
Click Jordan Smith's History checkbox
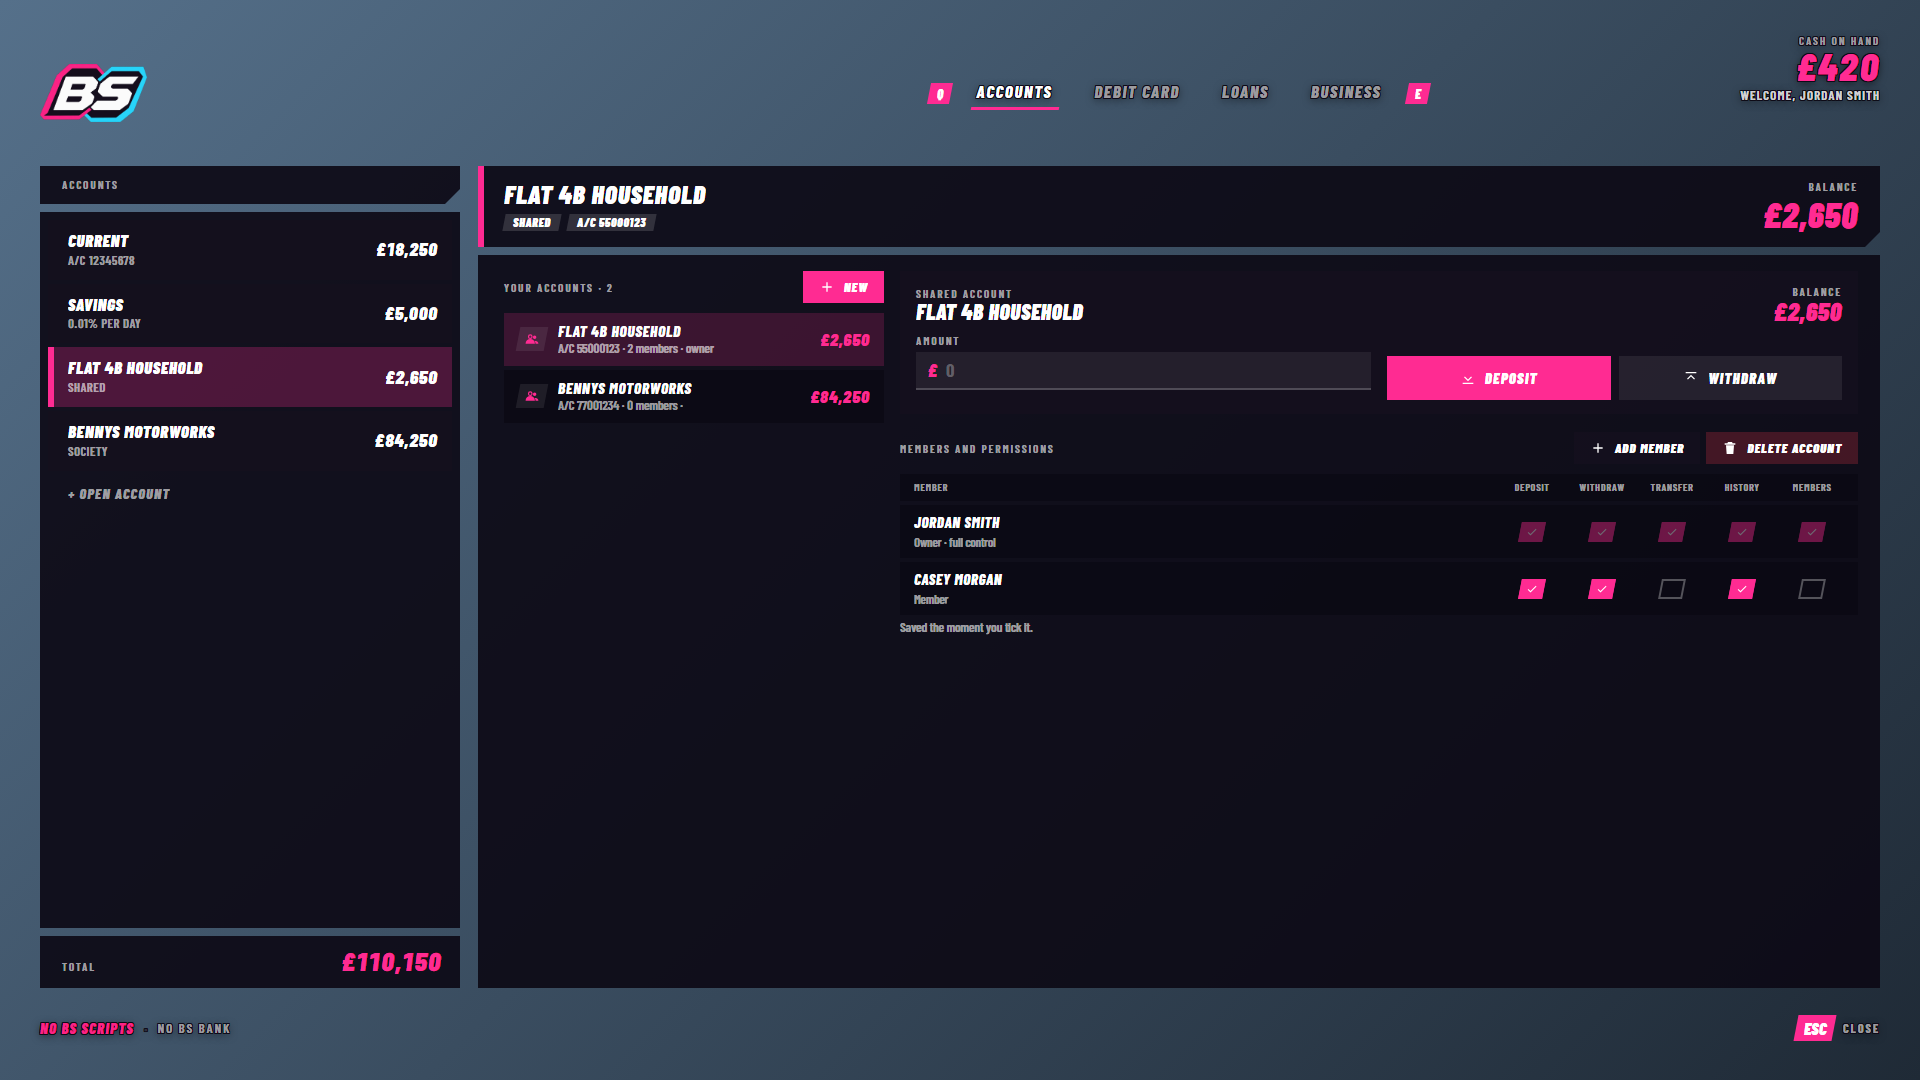tap(1742, 532)
